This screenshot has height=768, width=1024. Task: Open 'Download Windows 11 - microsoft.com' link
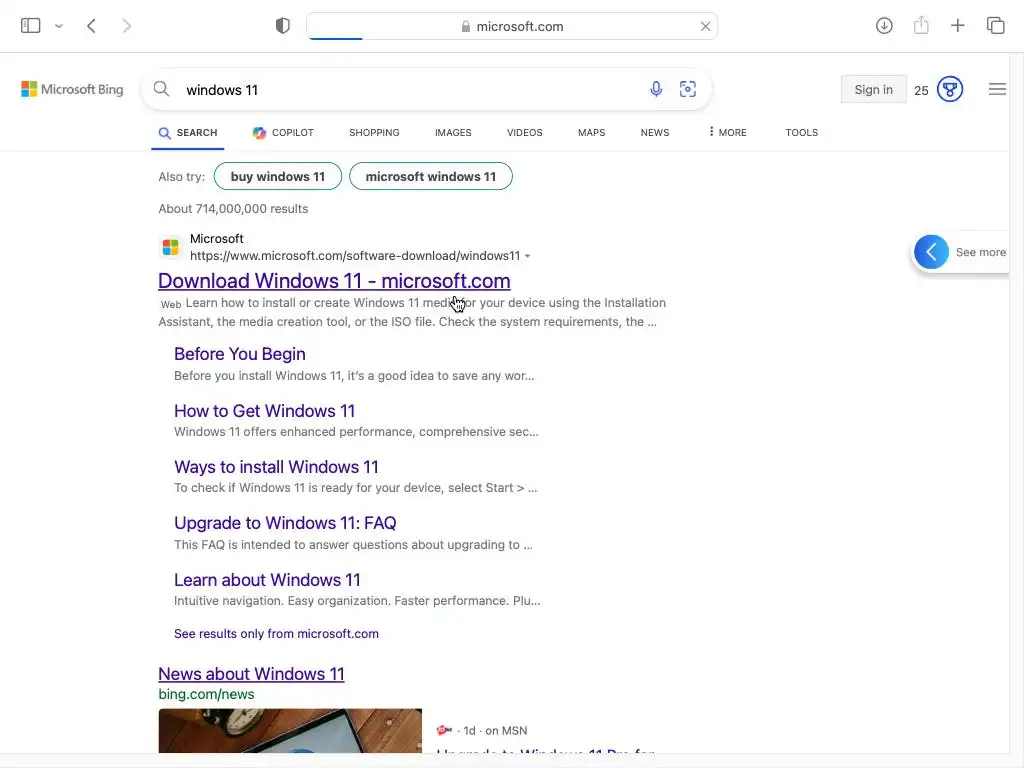(334, 281)
